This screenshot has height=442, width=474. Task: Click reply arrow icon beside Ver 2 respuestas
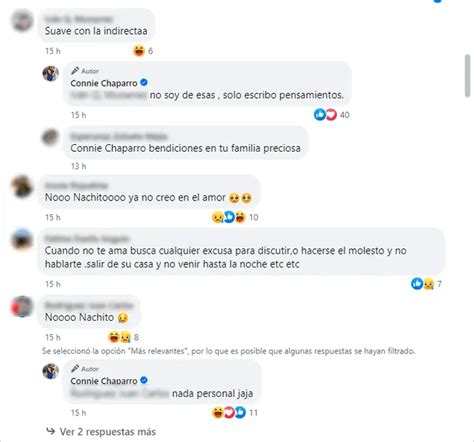tap(51, 431)
